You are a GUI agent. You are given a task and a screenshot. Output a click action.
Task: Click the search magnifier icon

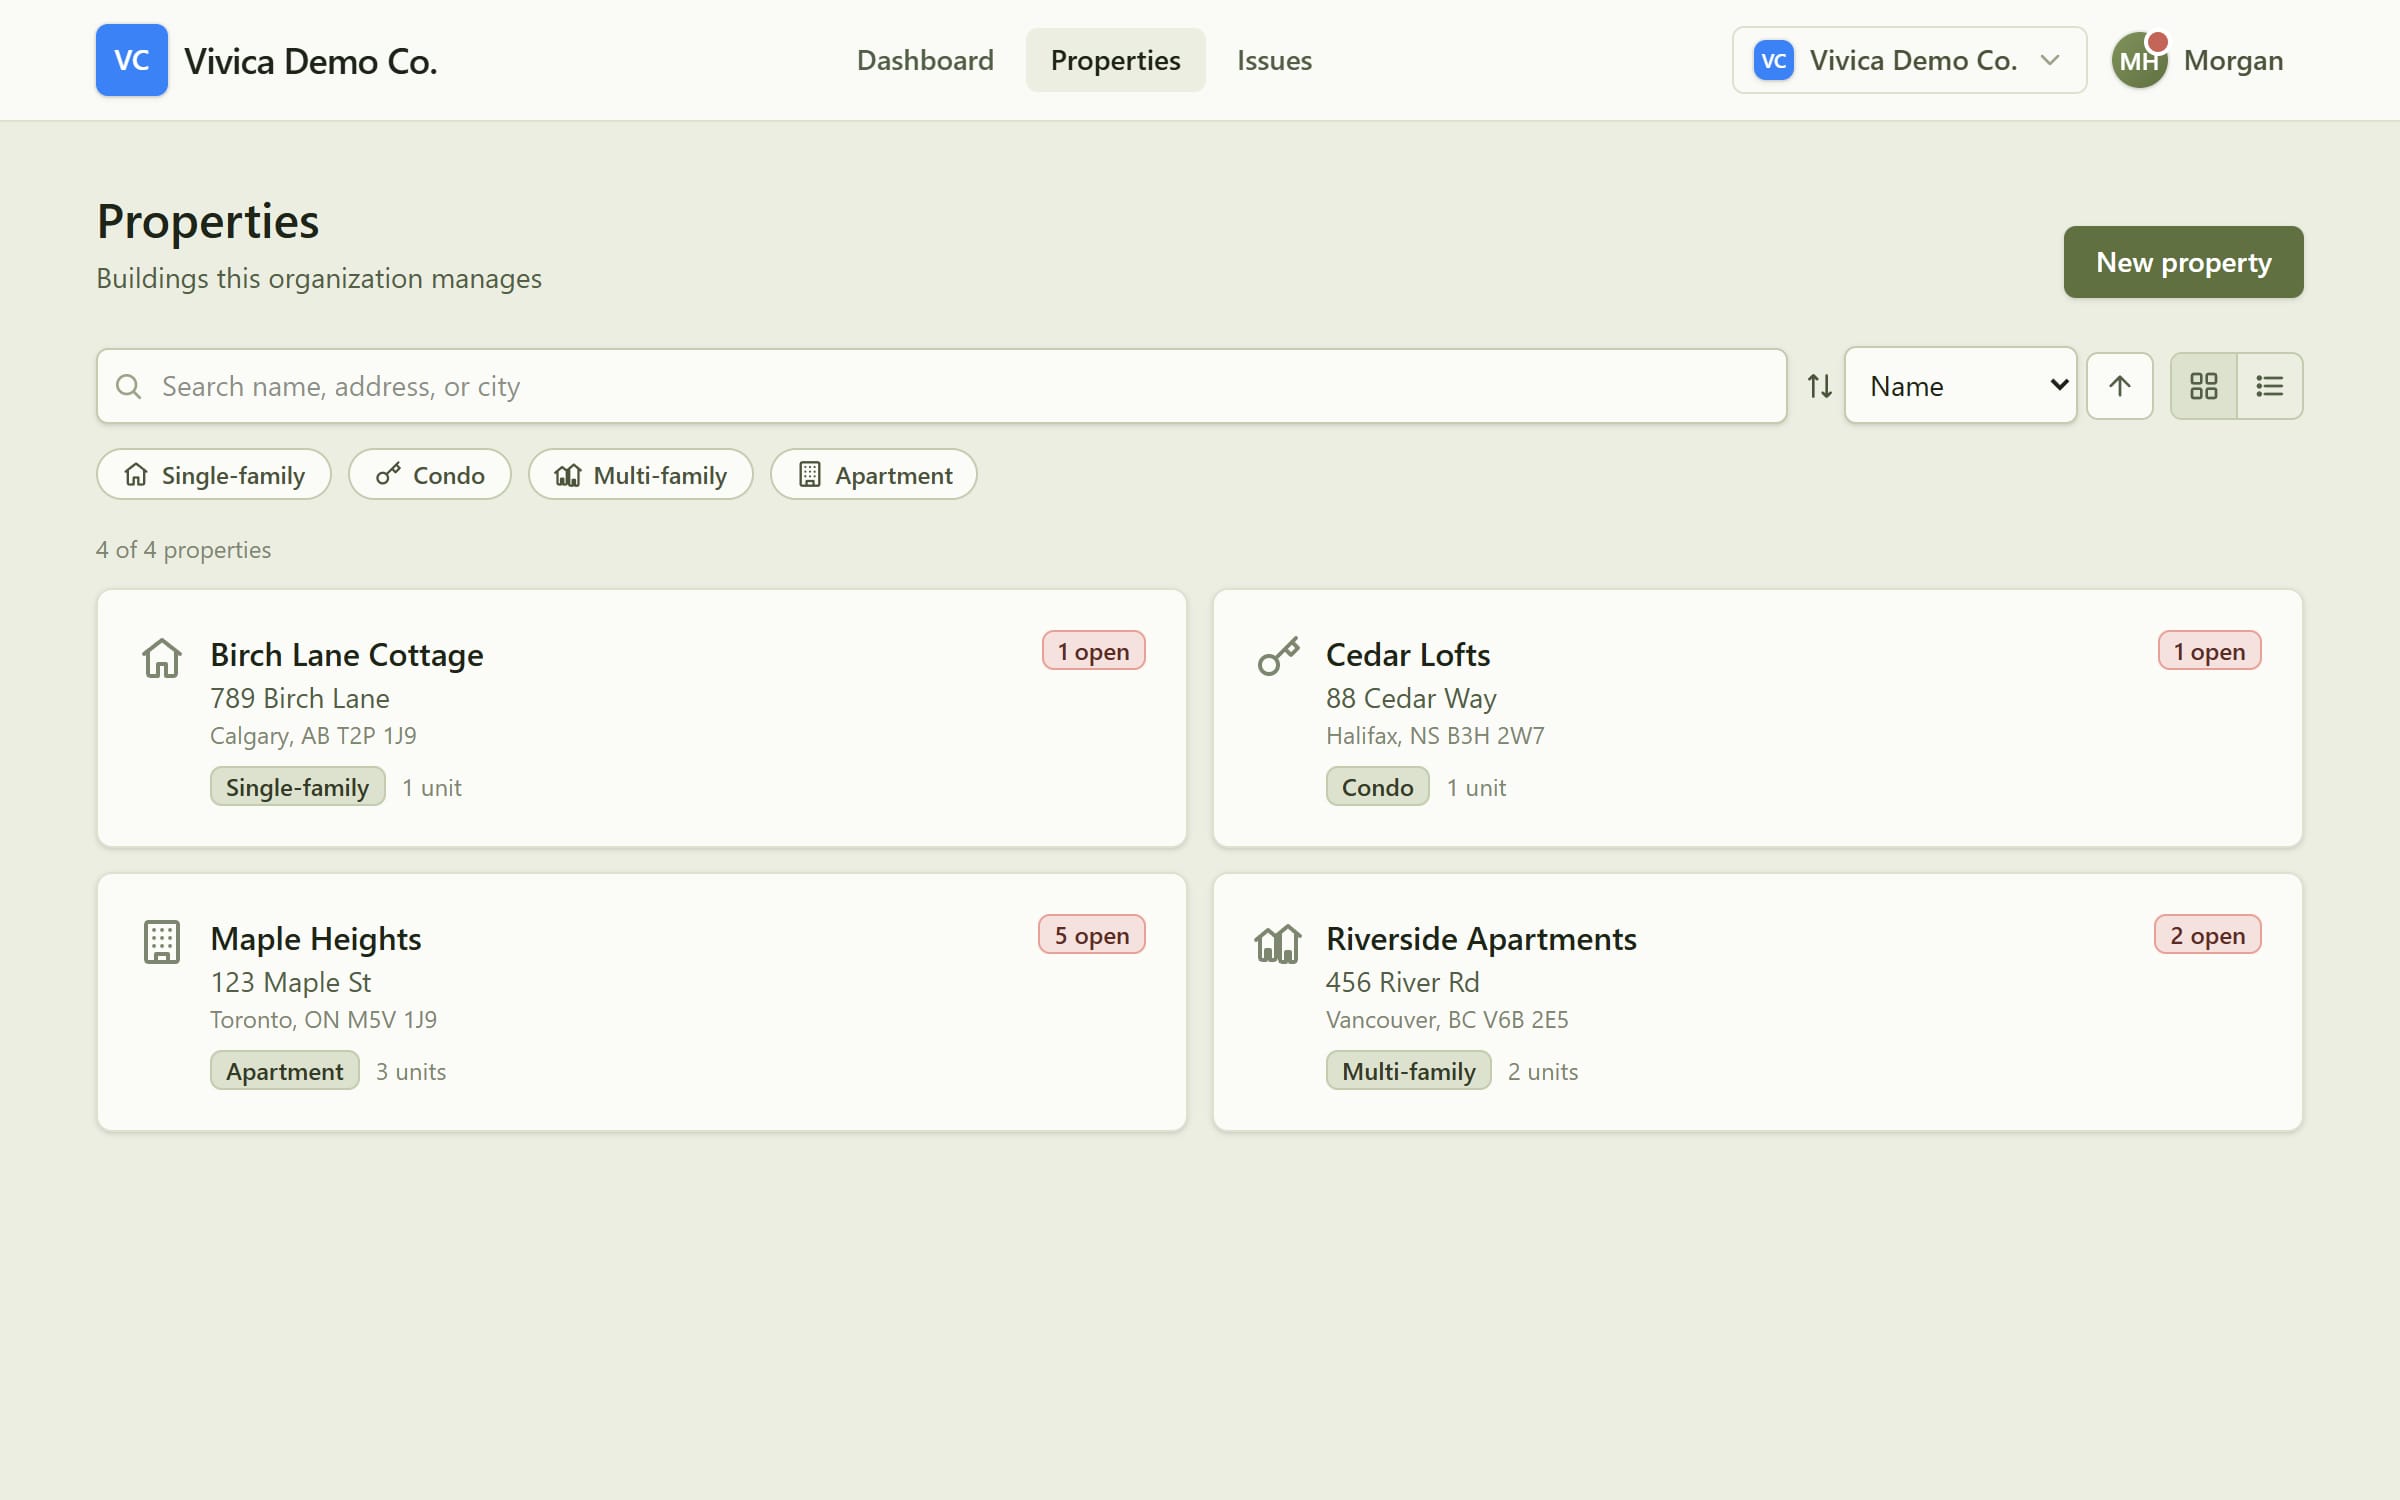point(129,386)
